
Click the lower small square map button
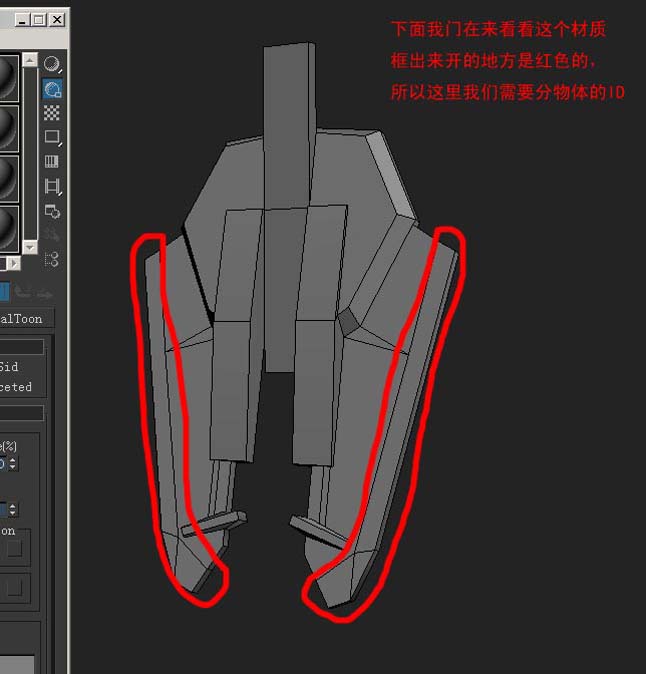coord(15,588)
